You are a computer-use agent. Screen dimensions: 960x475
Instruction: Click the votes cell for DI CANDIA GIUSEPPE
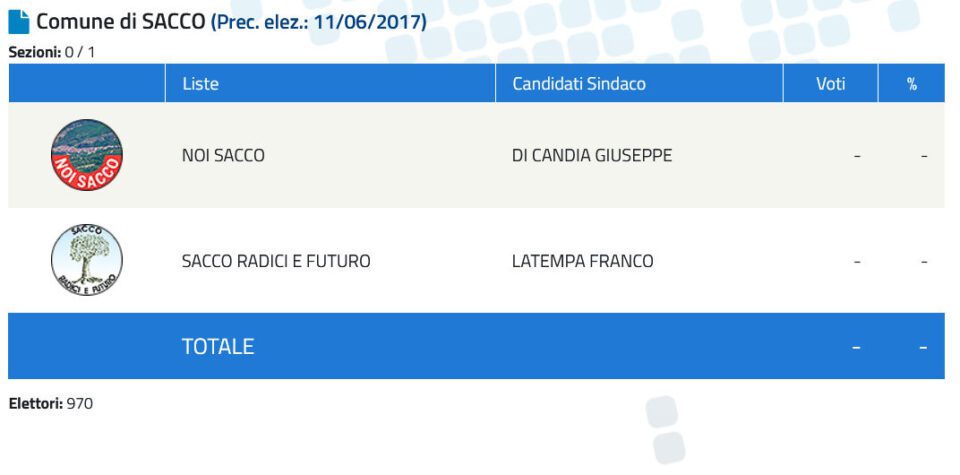point(857,156)
